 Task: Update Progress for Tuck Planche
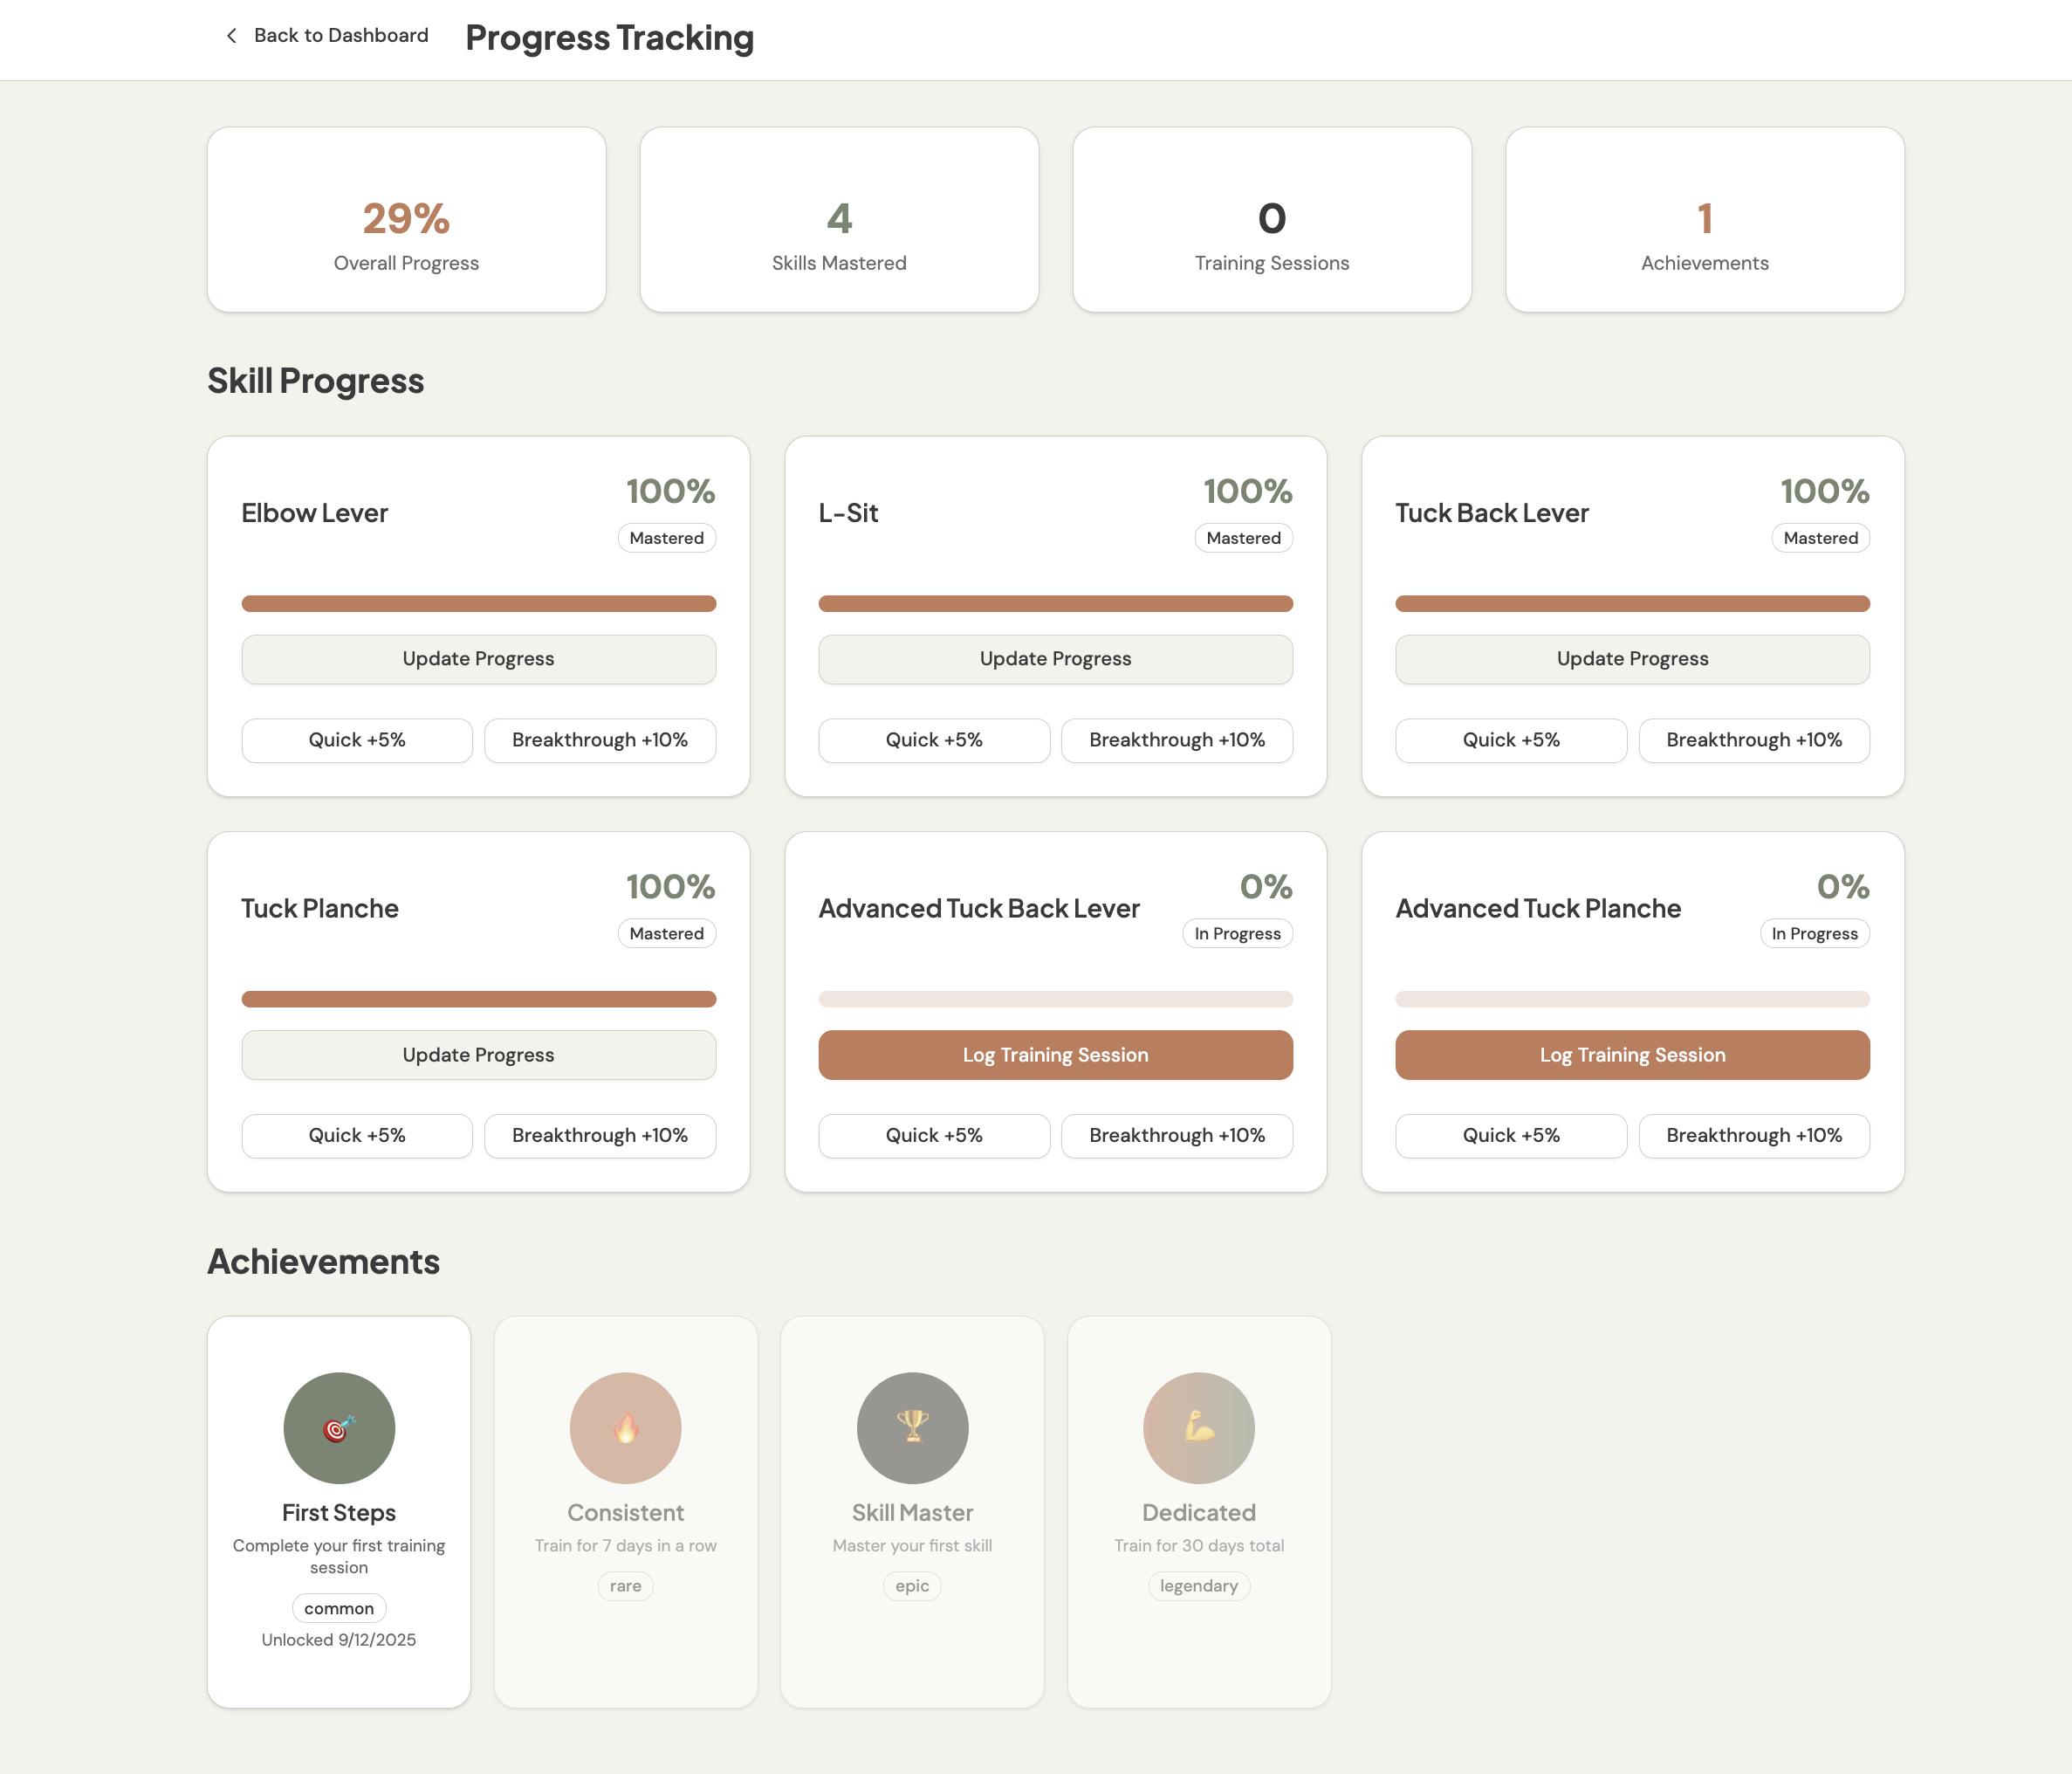point(478,1055)
